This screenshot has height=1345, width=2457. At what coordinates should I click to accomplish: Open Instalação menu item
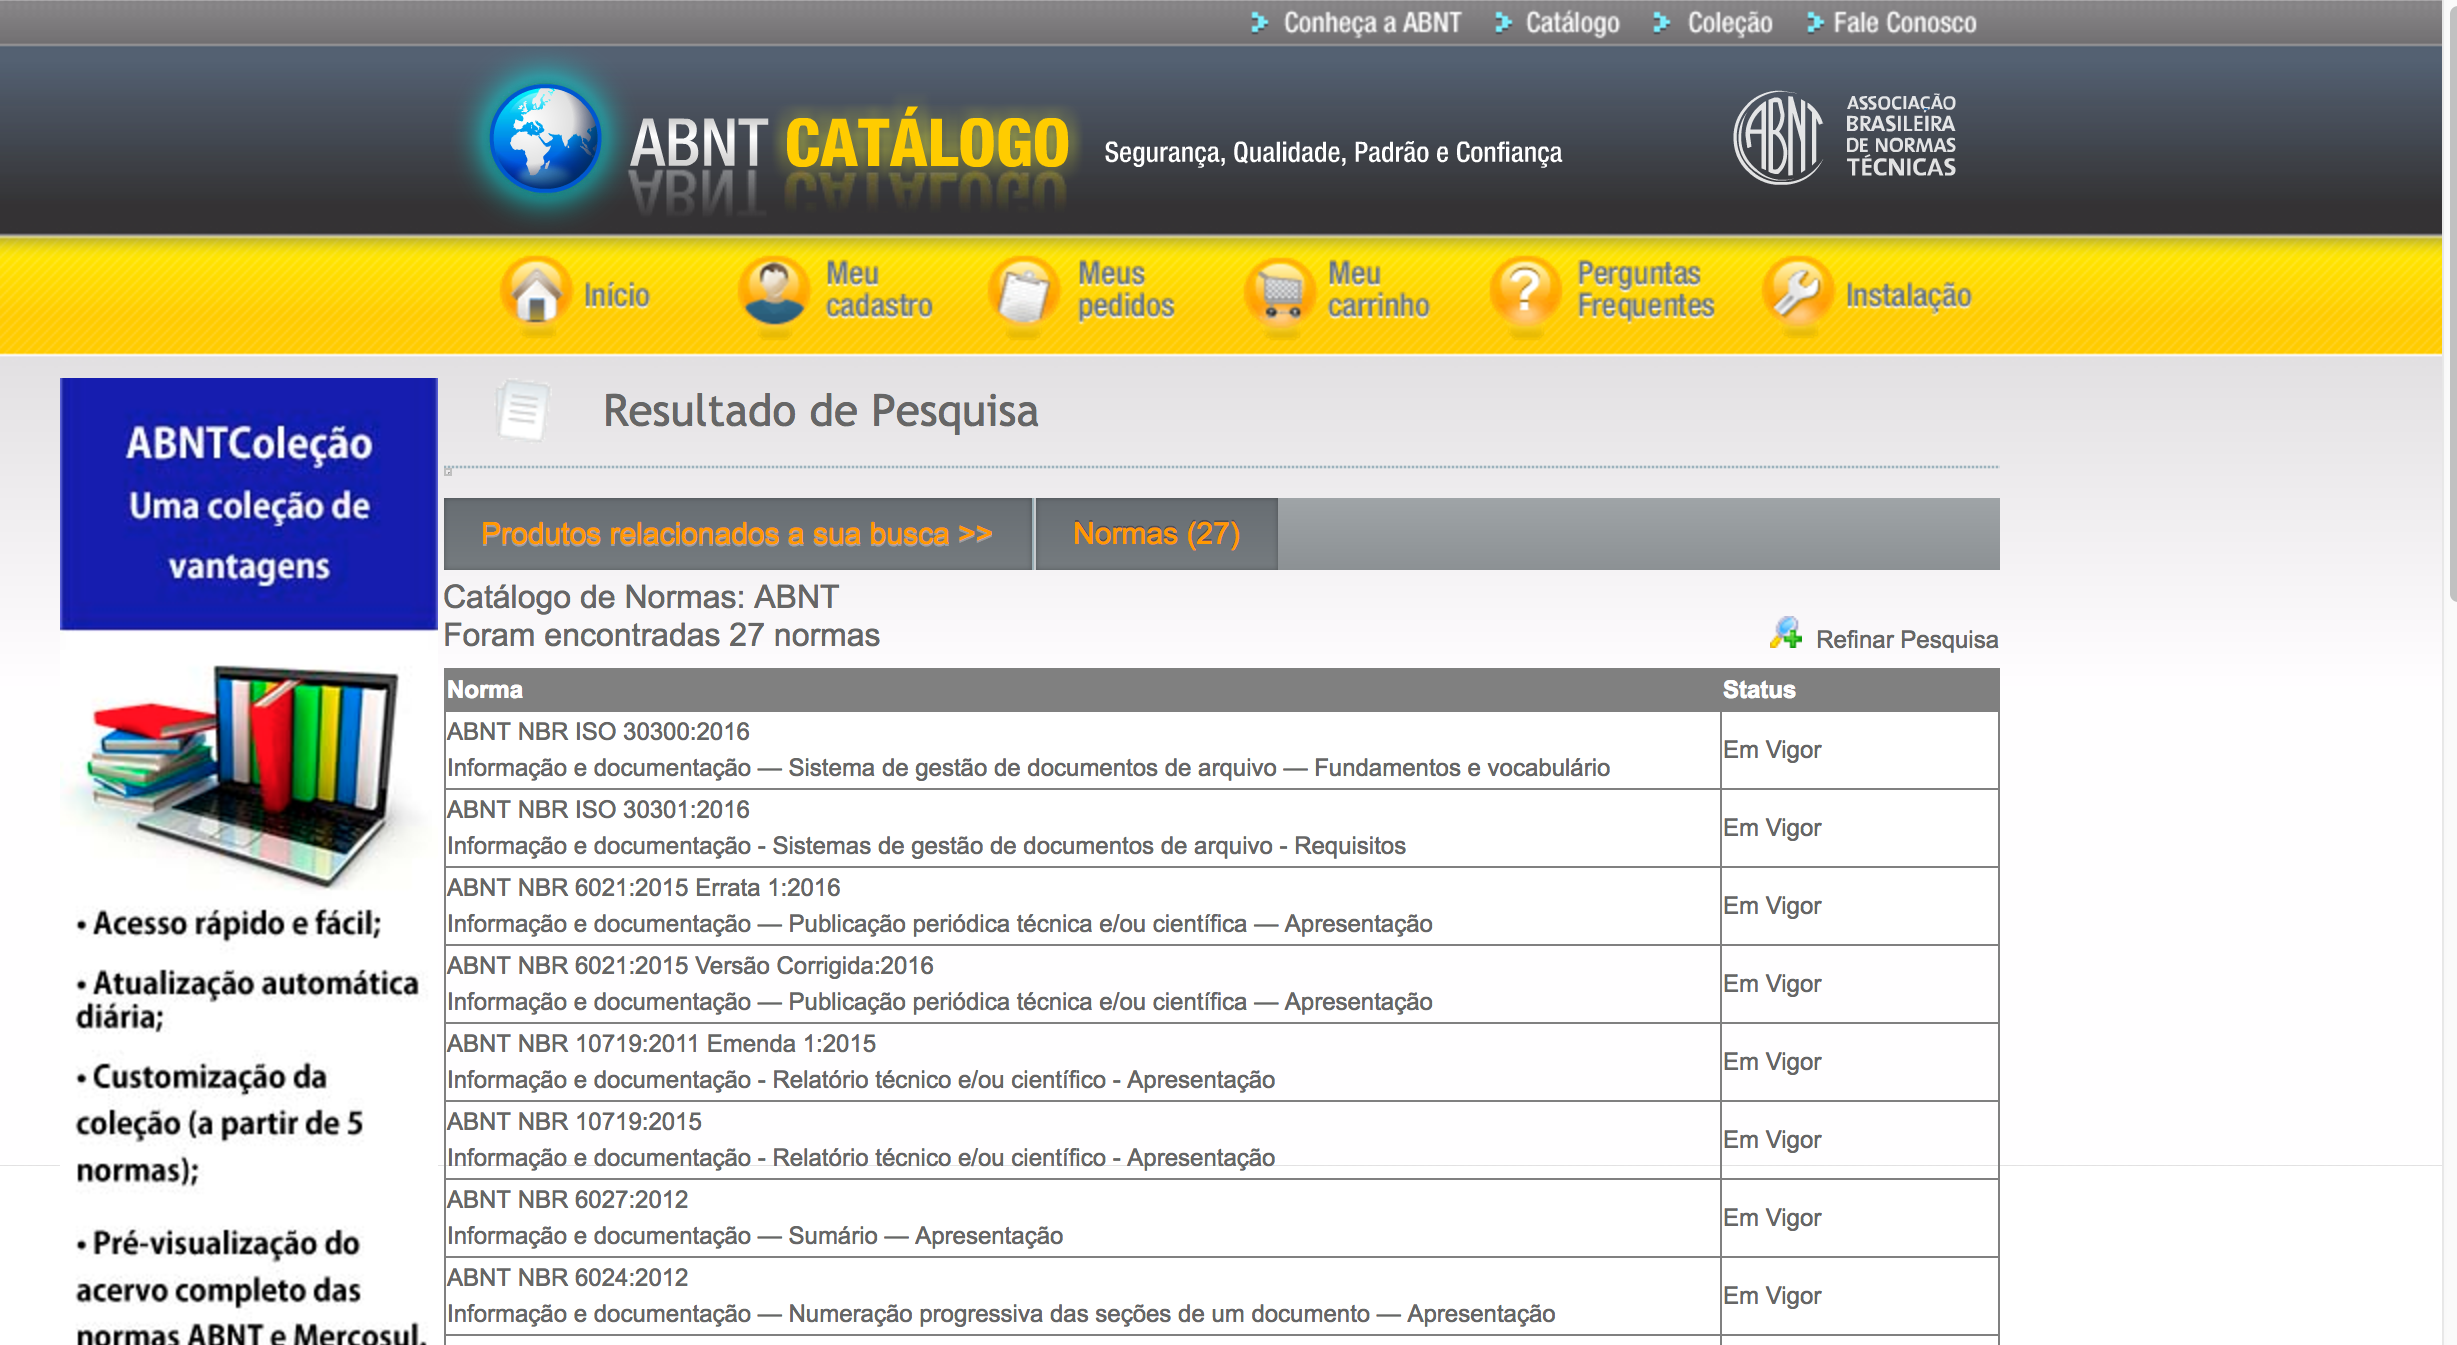pos(1908,295)
